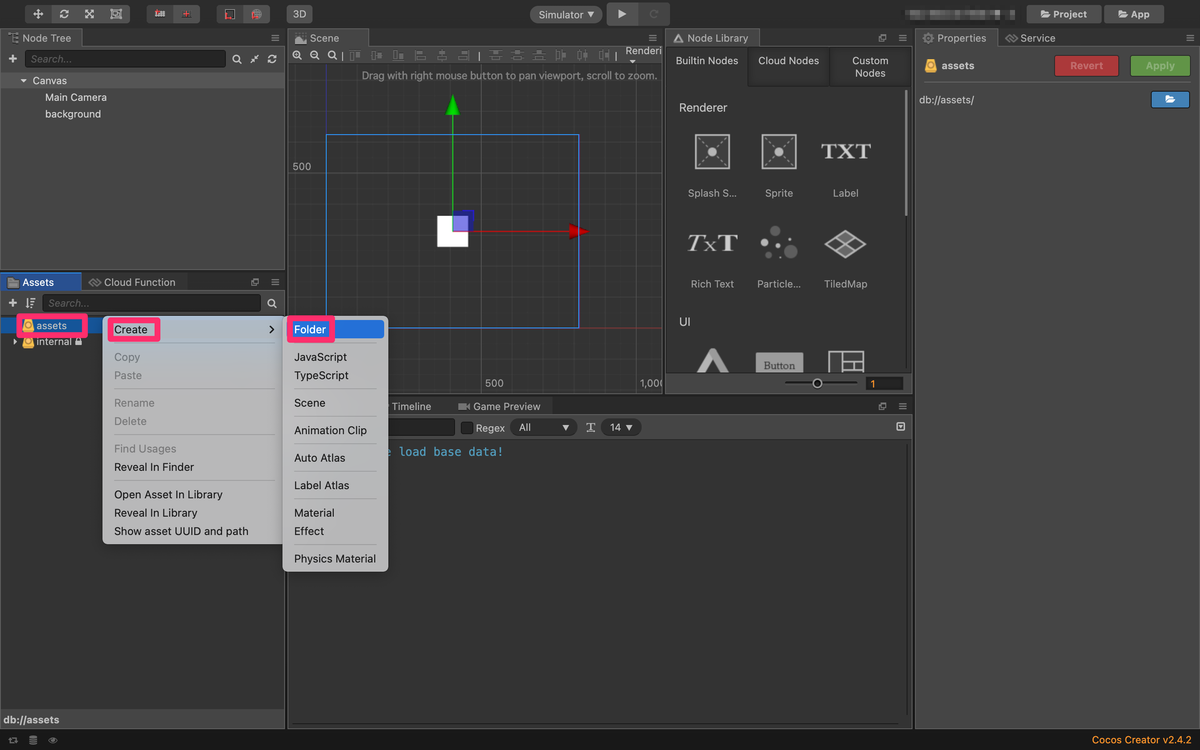This screenshot has width=1200, height=750.
Task: Open the Rendering mode dropdown in Scene
Action: 643,55
